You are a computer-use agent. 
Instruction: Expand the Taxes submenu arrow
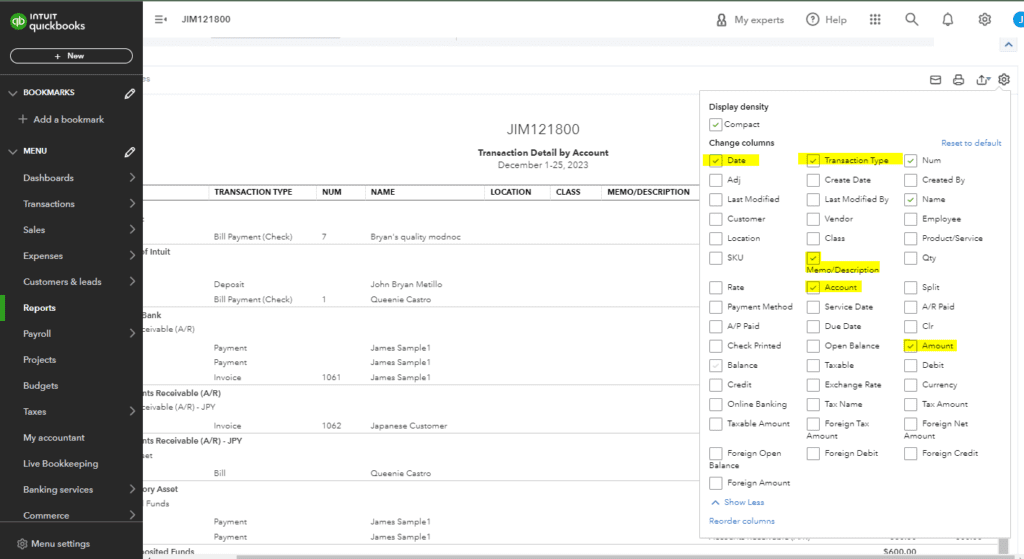[132, 411]
